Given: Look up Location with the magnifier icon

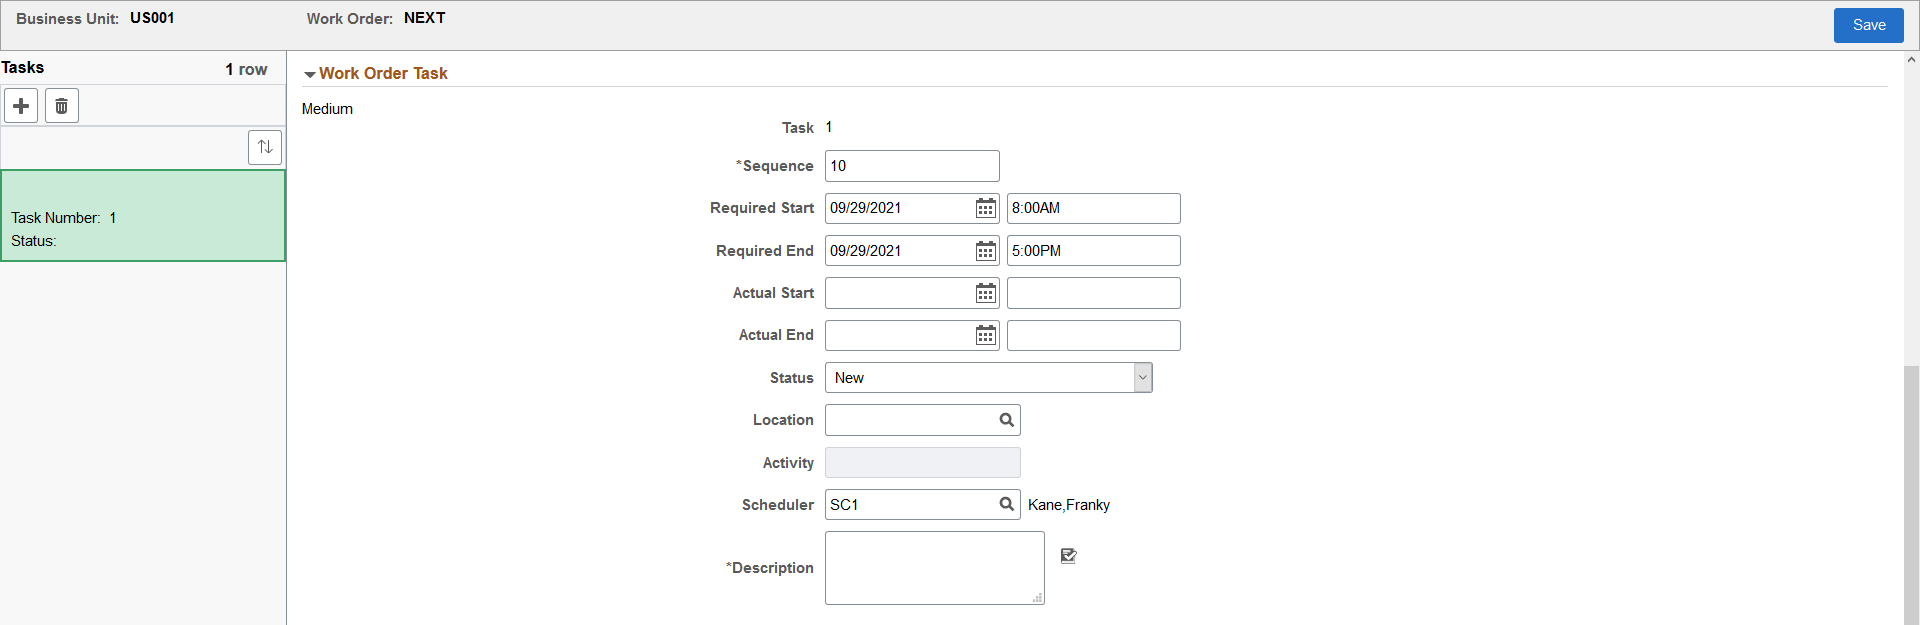Looking at the screenshot, I should [1007, 420].
